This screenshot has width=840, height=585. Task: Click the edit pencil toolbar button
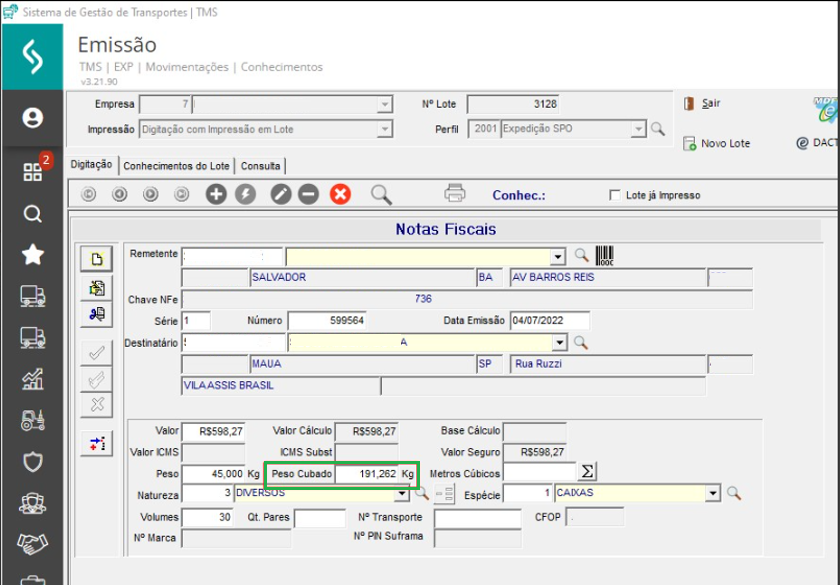coord(281,194)
